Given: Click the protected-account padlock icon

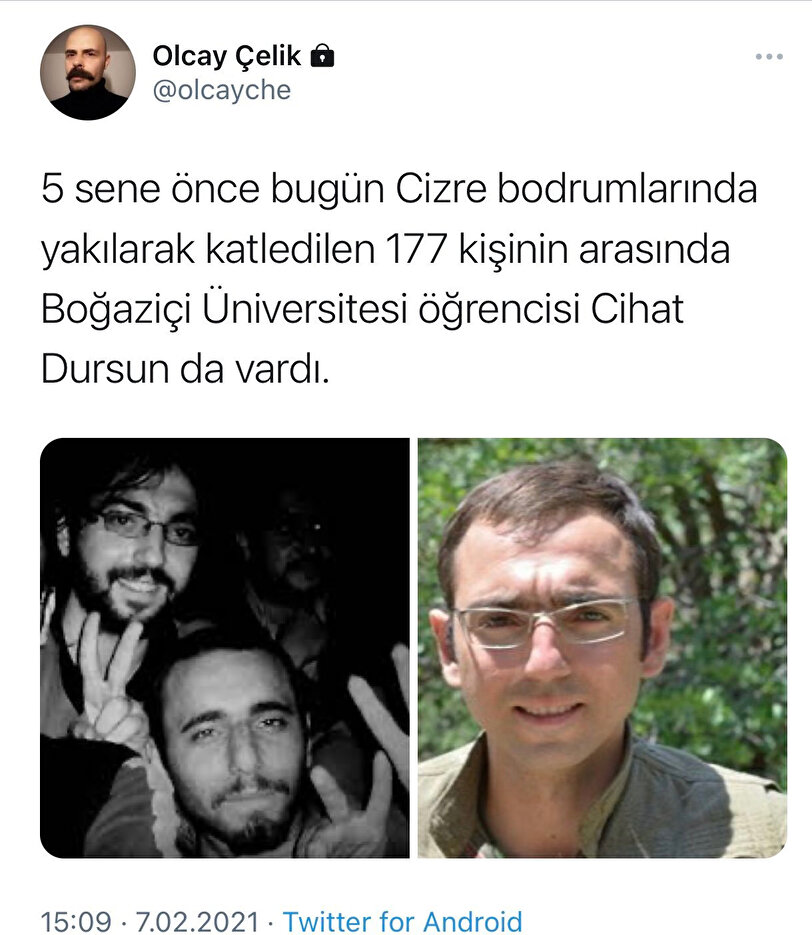Looking at the screenshot, I should [x=322, y=55].
